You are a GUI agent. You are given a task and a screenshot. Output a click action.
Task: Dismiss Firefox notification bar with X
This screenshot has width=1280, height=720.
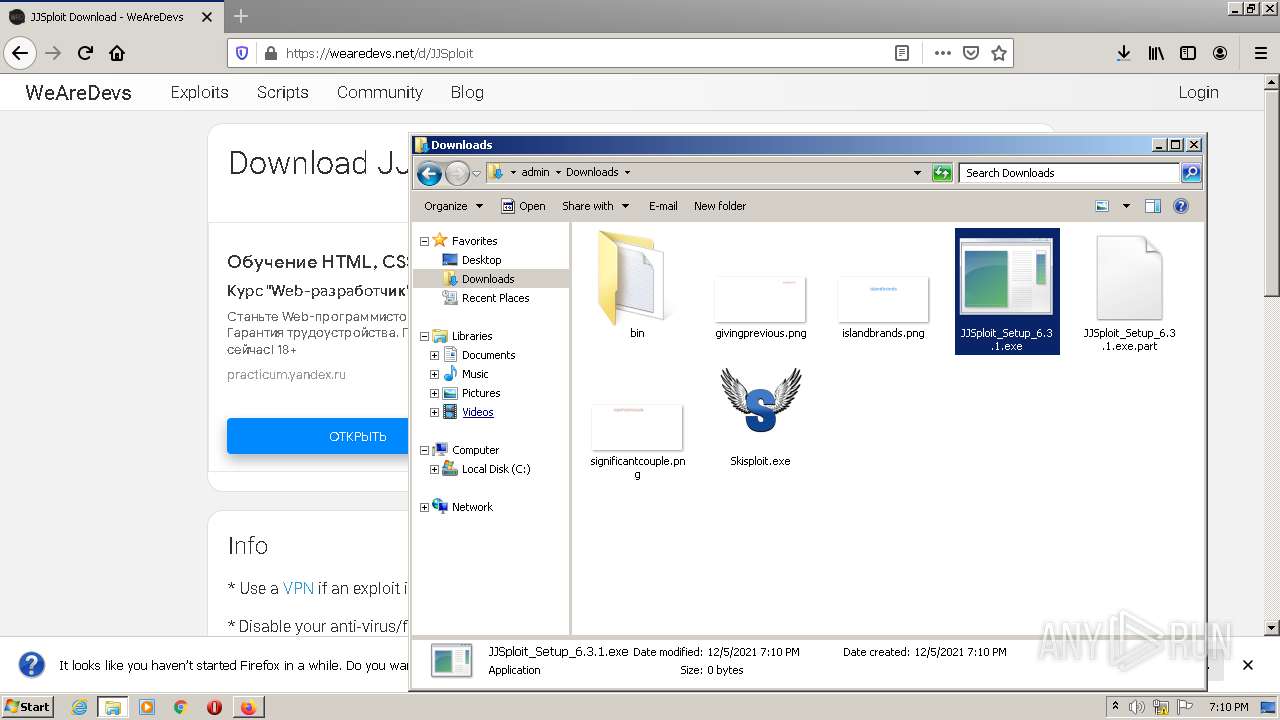pyautogui.click(x=1247, y=665)
